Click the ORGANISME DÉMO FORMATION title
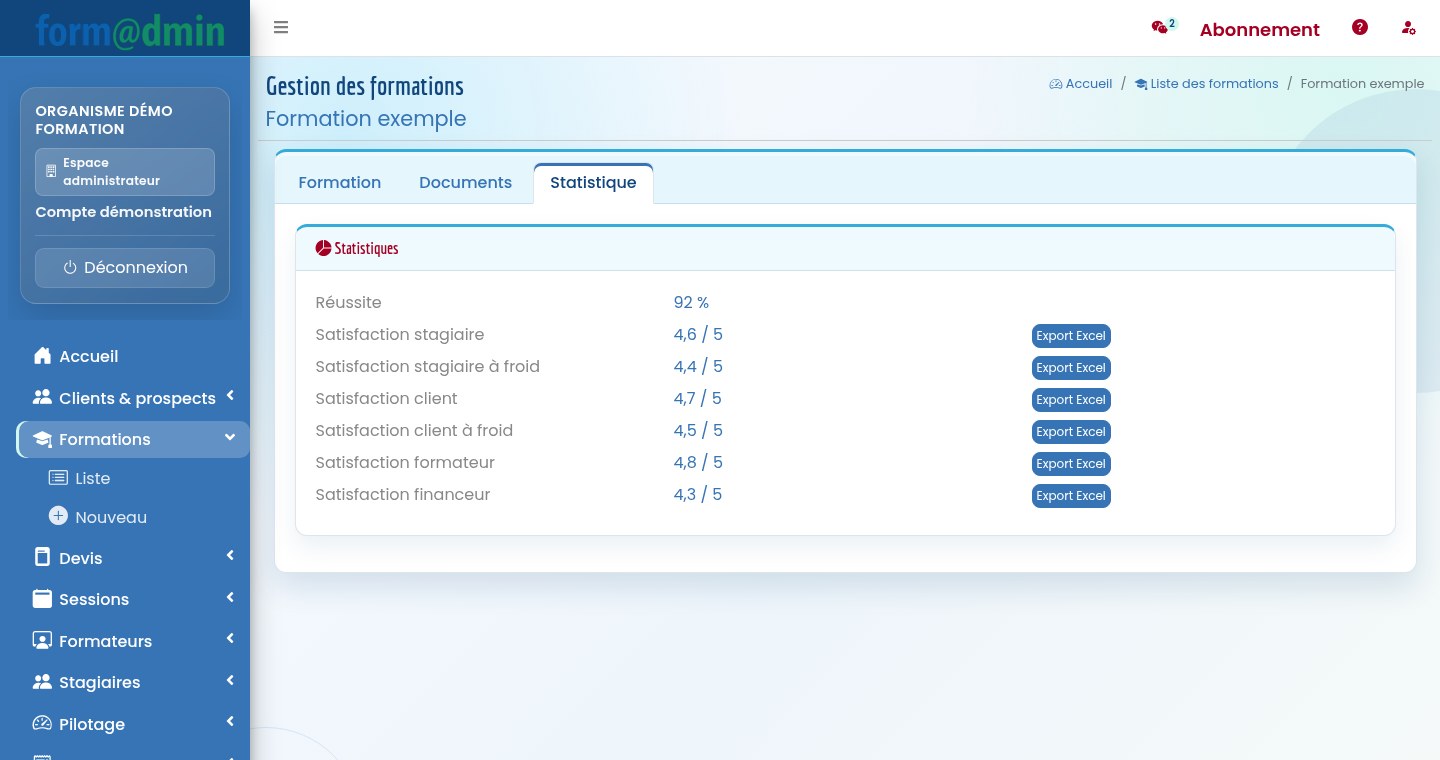The height and width of the screenshot is (760, 1440). click(104, 120)
